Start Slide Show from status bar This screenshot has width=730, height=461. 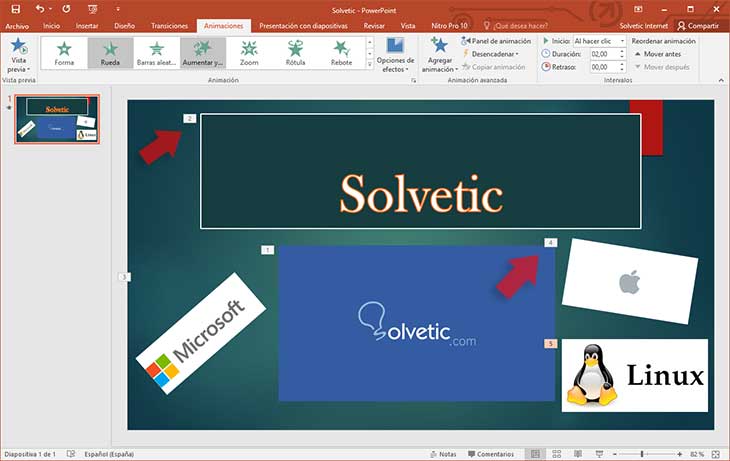(599, 454)
